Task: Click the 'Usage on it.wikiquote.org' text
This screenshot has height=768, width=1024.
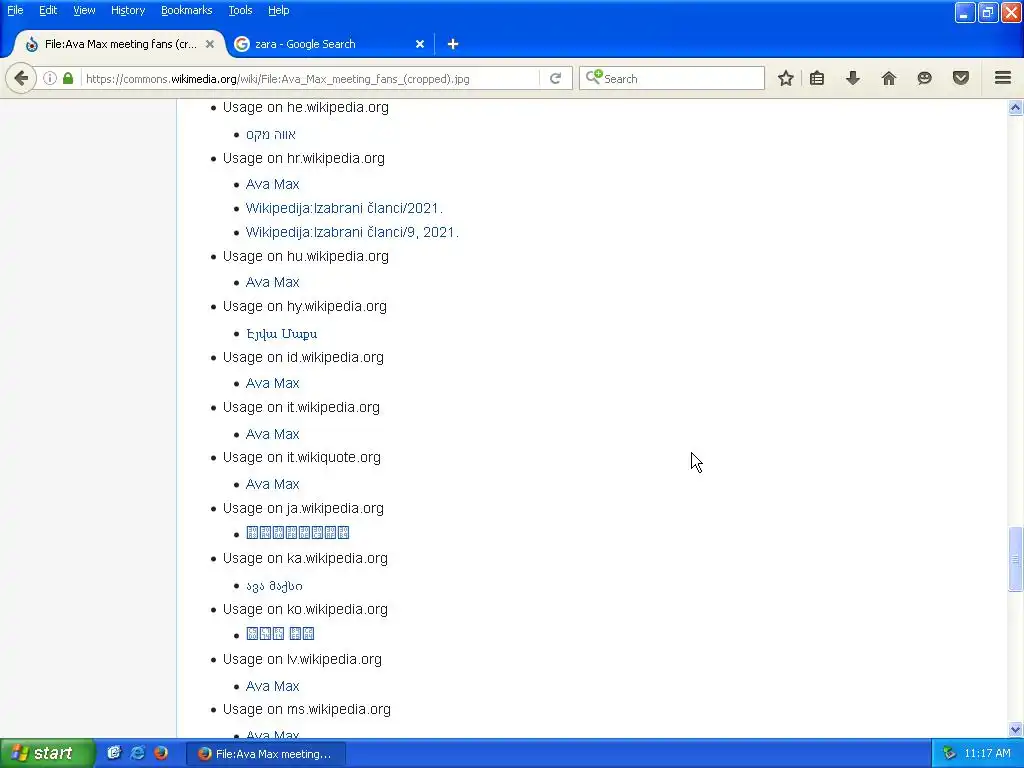Action: [302, 457]
